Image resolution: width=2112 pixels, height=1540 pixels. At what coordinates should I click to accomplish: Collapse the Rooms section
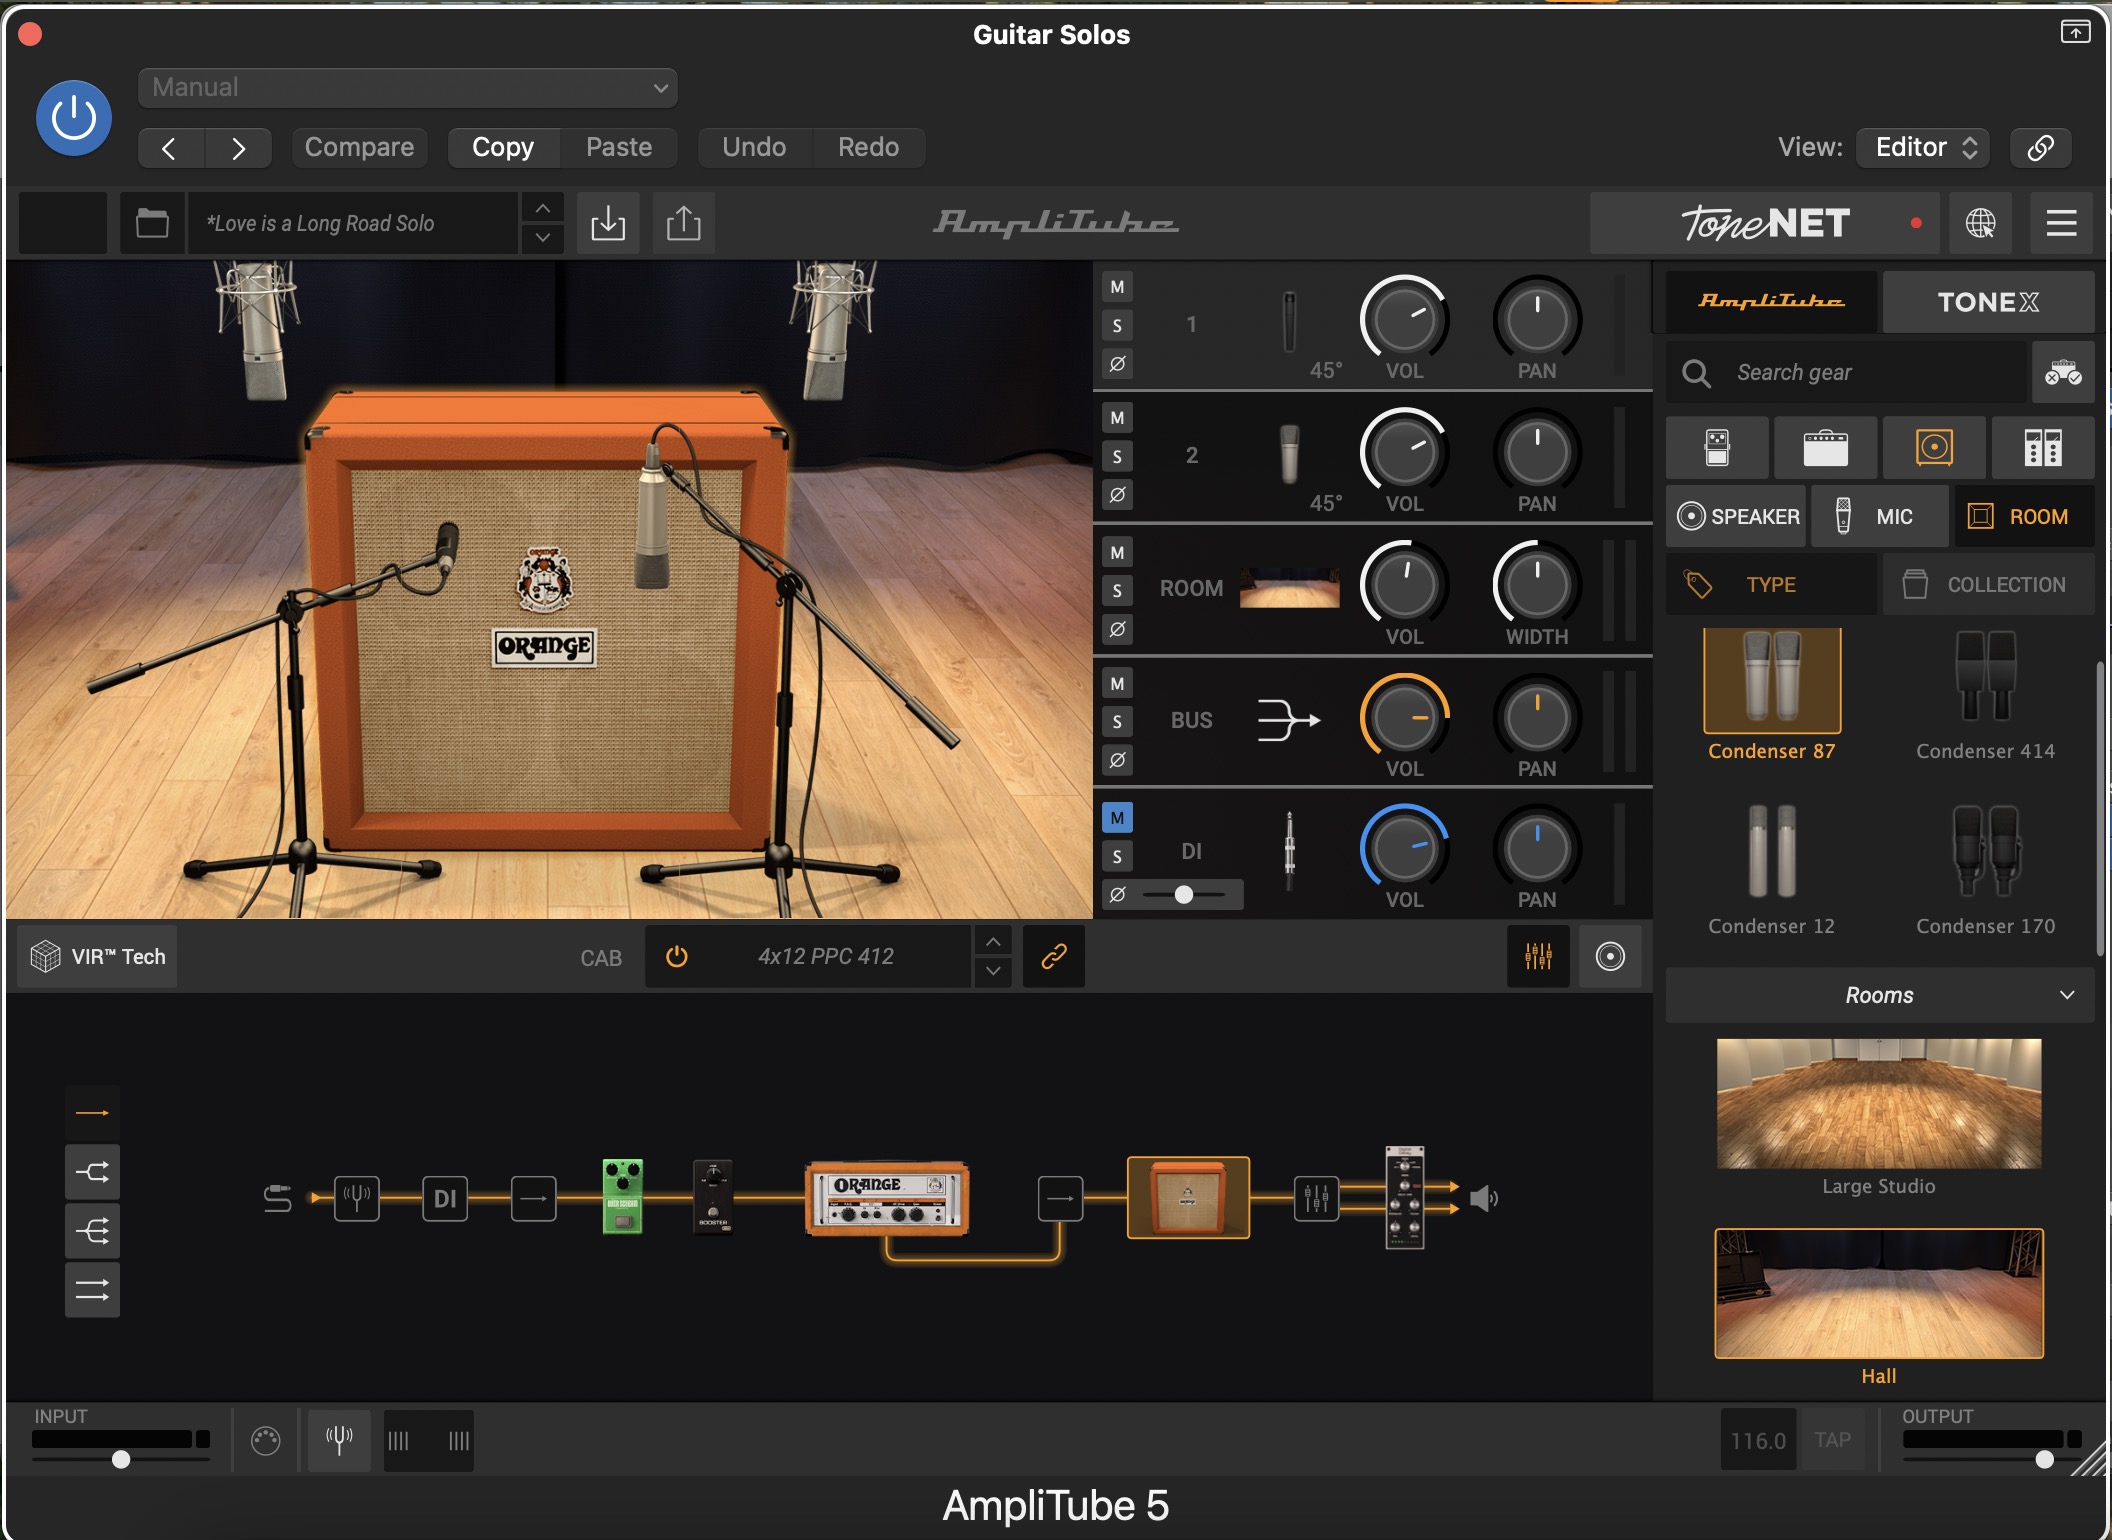pyautogui.click(x=1880, y=995)
